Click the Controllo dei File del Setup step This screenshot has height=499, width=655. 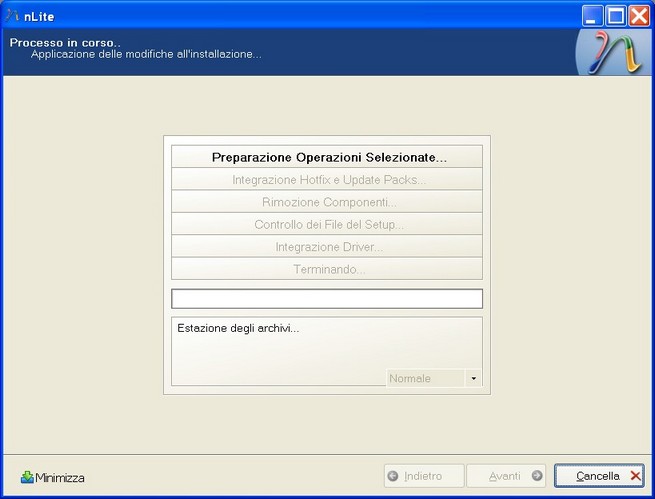point(327,225)
